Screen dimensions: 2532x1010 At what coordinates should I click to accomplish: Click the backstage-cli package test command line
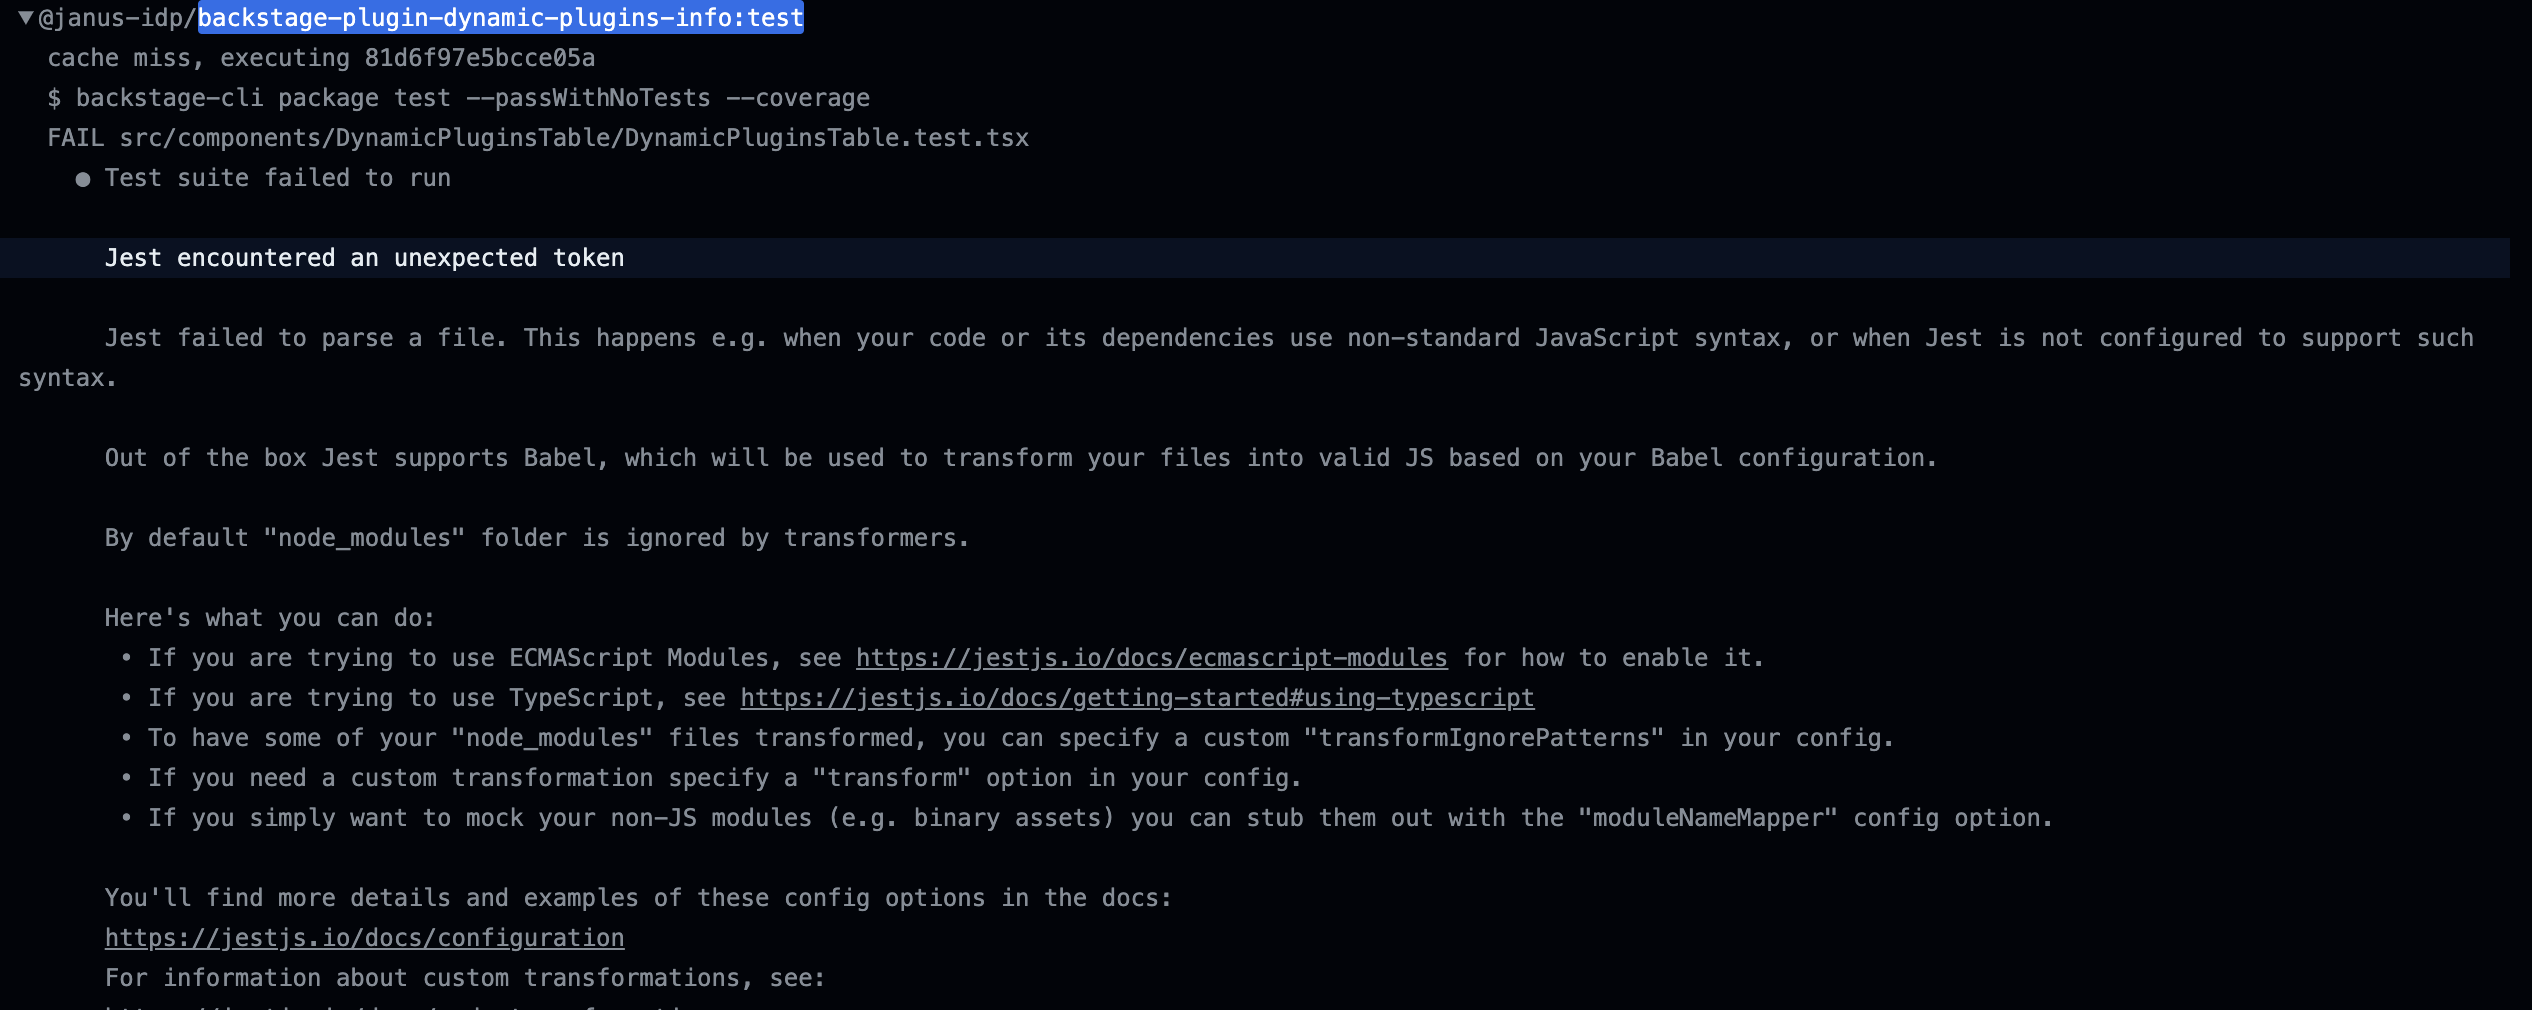(458, 98)
